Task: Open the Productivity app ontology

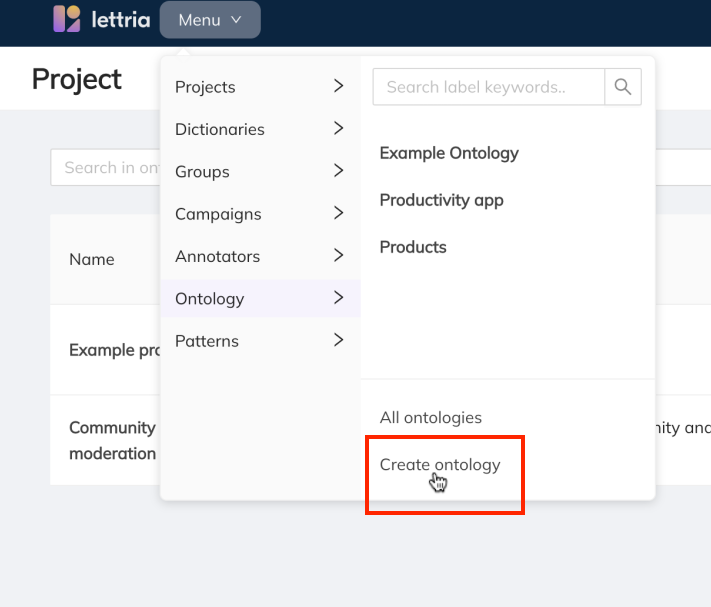Action: click(x=441, y=200)
